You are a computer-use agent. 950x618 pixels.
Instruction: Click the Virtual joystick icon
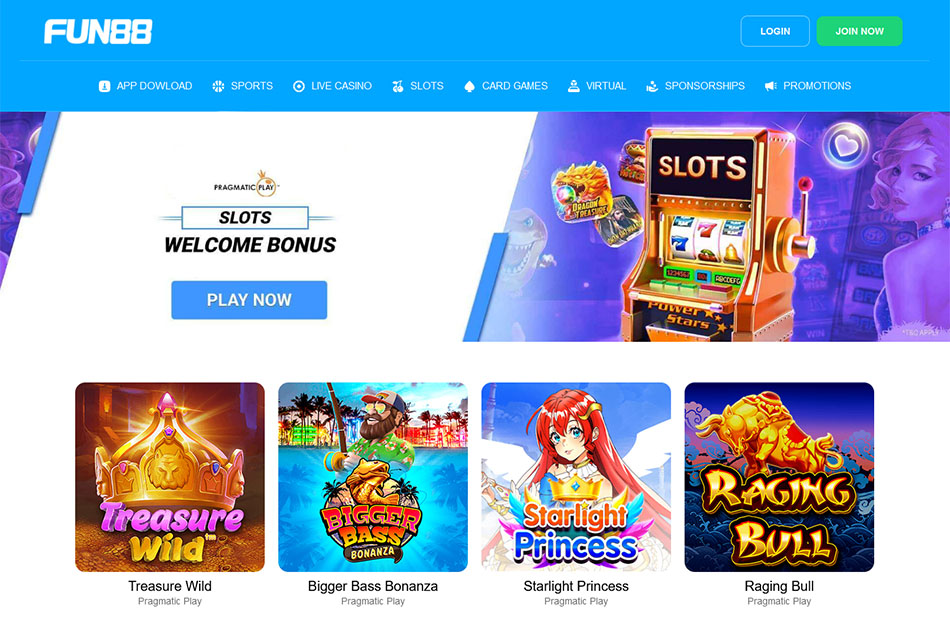coord(573,86)
